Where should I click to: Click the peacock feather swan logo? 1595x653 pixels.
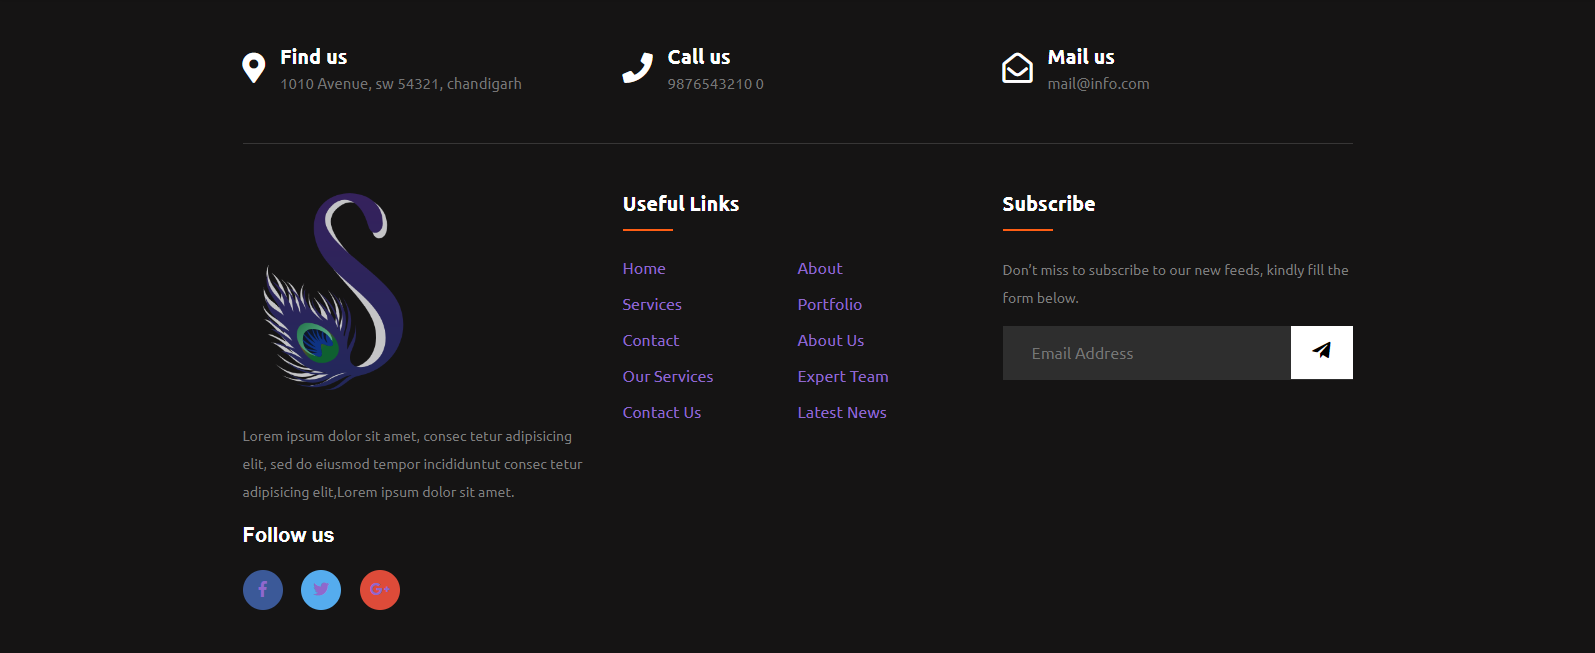[x=333, y=291]
